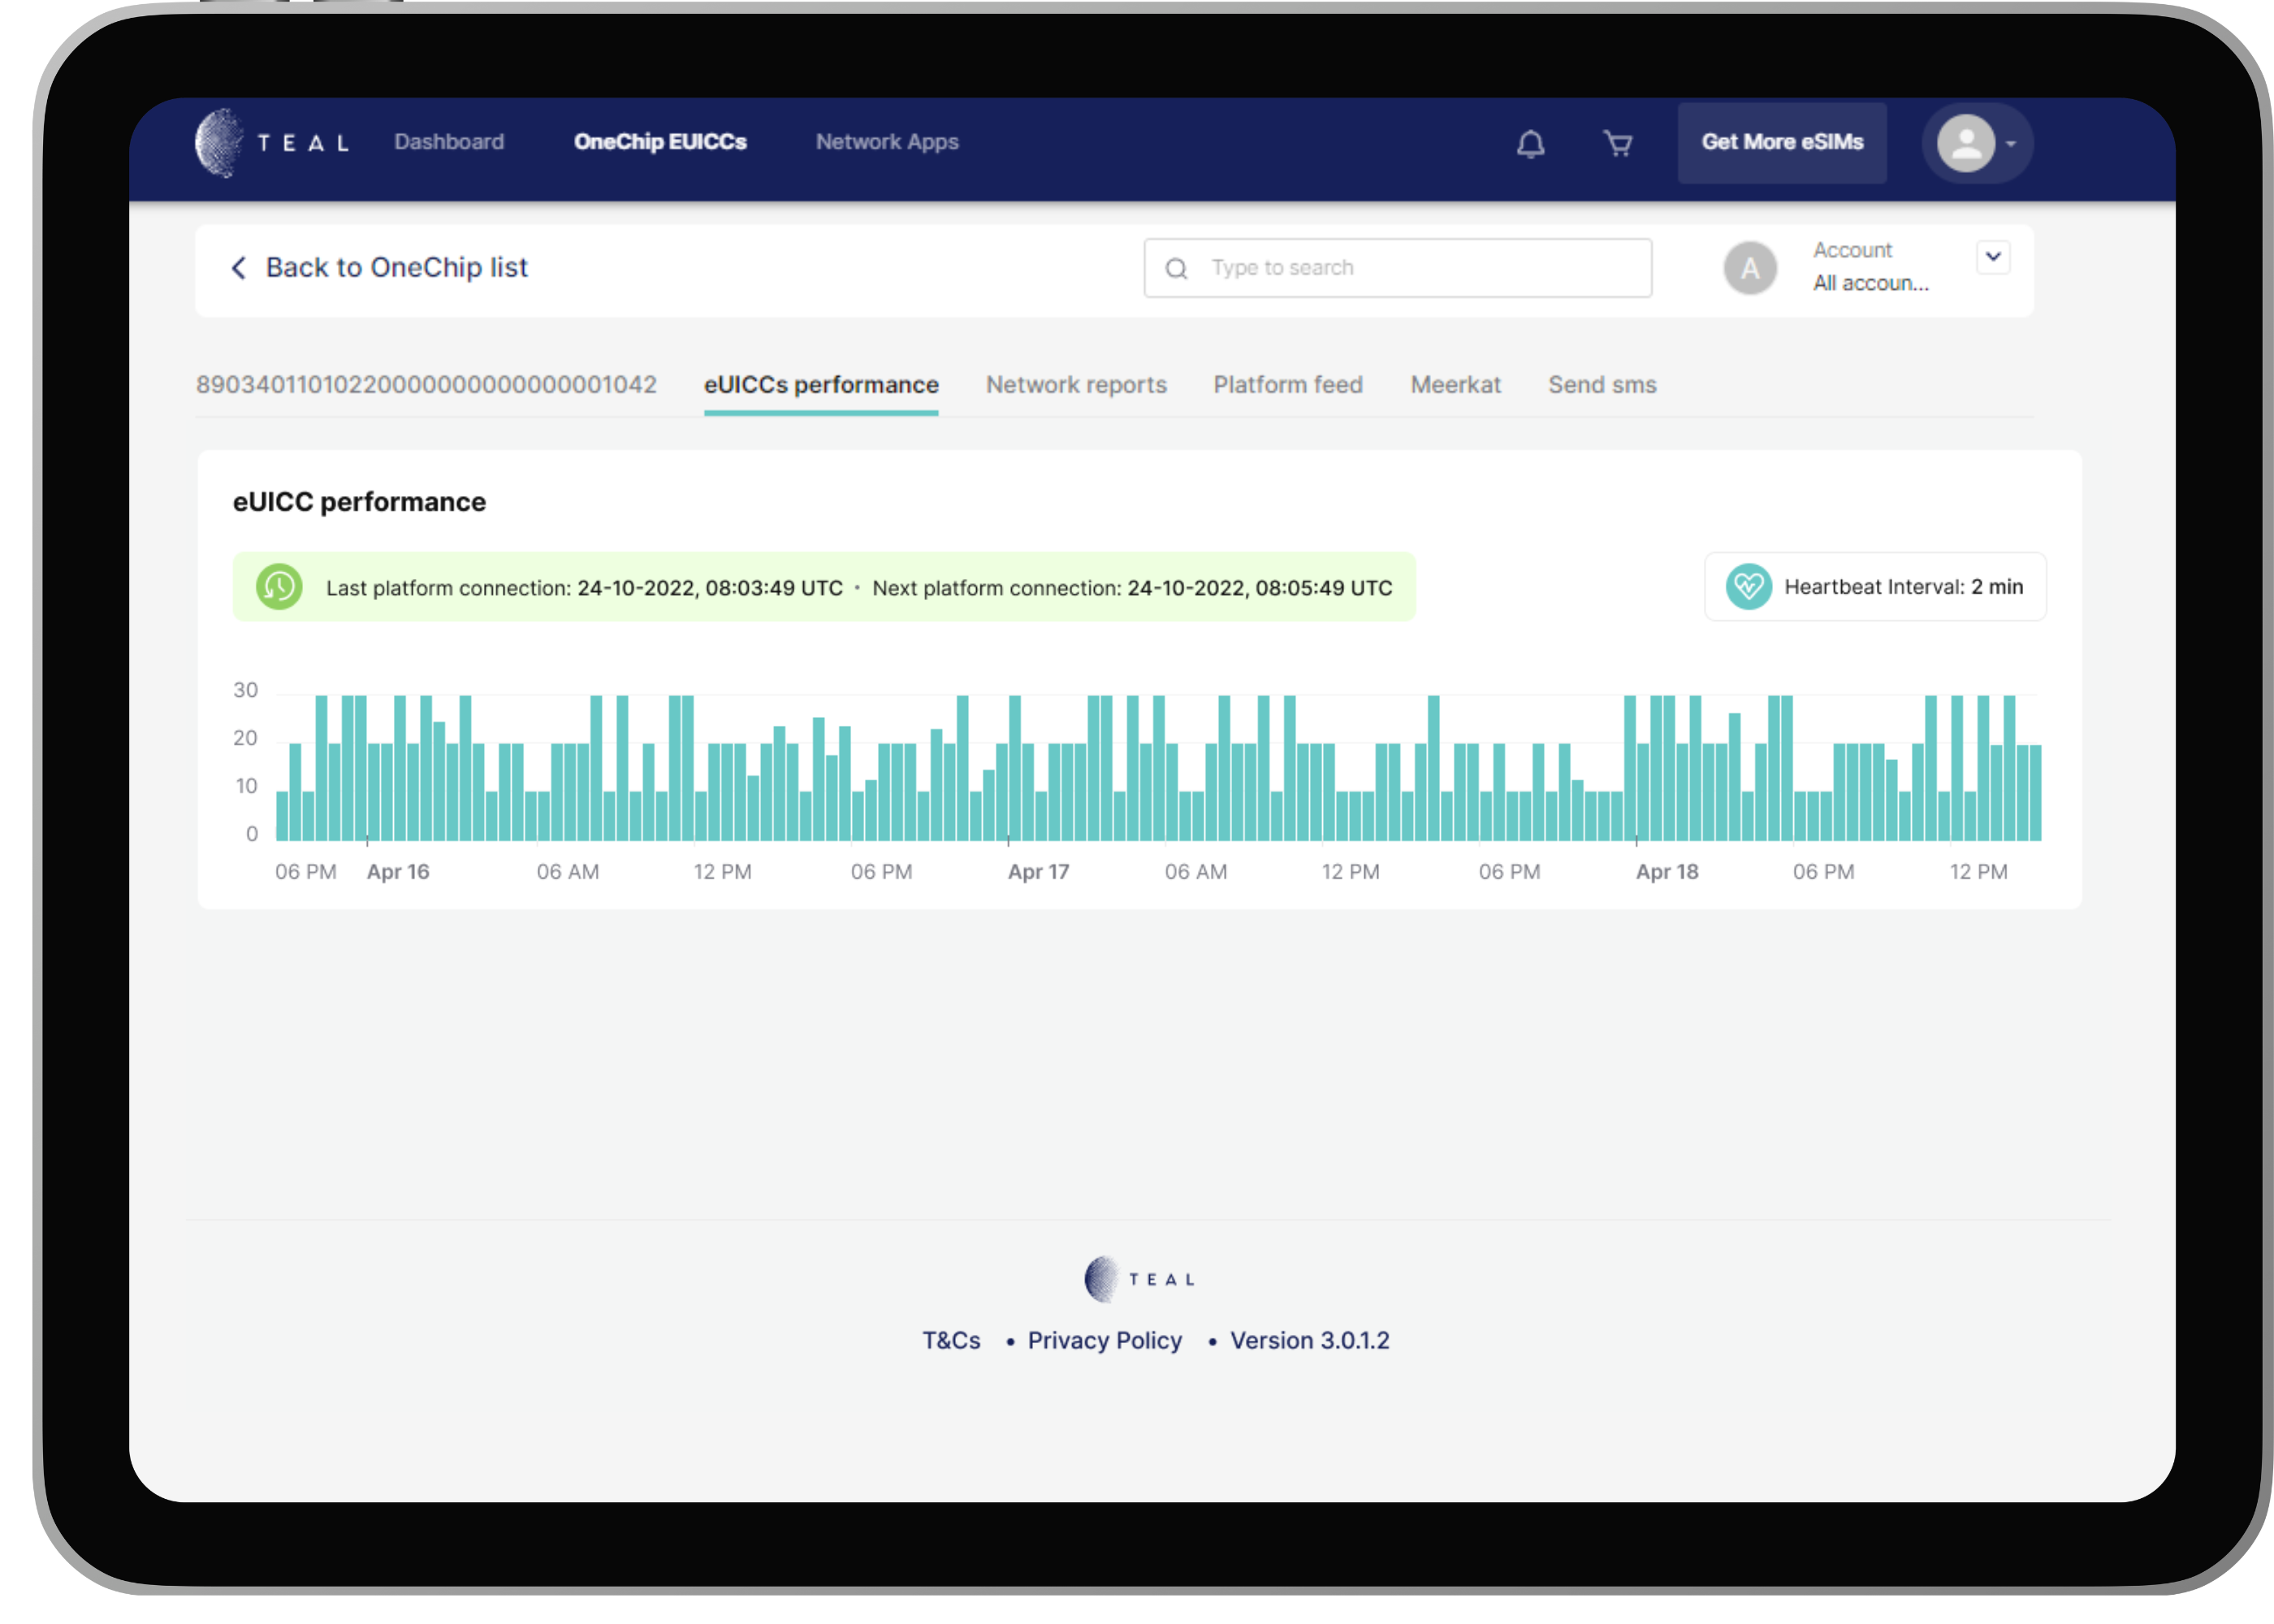This screenshot has height=1624, width=2274.
Task: Switch to Network reports tab
Action: click(x=1076, y=385)
